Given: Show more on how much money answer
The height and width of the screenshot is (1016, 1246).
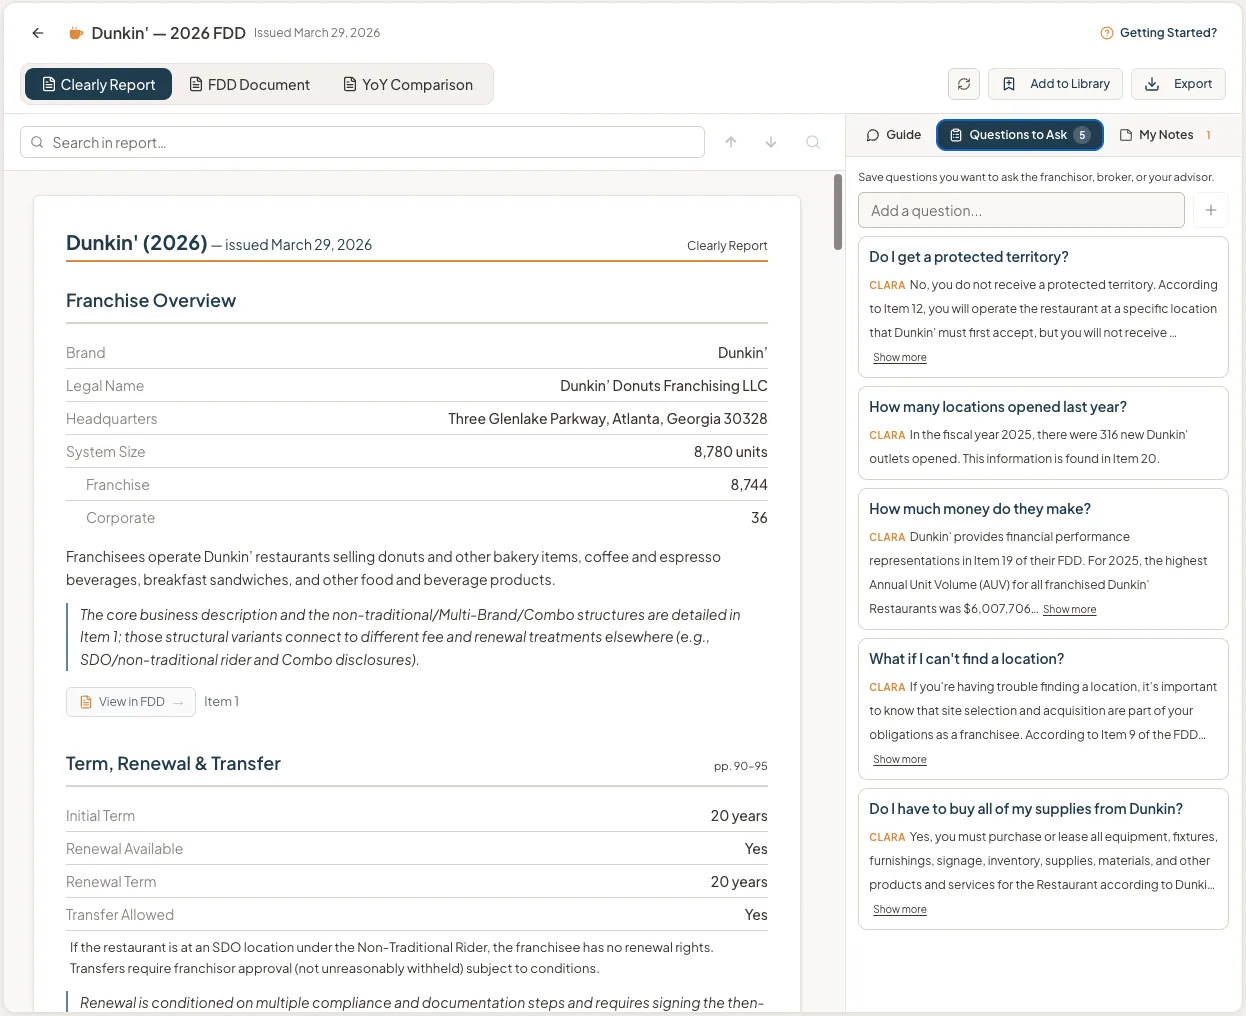Looking at the screenshot, I should click(1069, 609).
